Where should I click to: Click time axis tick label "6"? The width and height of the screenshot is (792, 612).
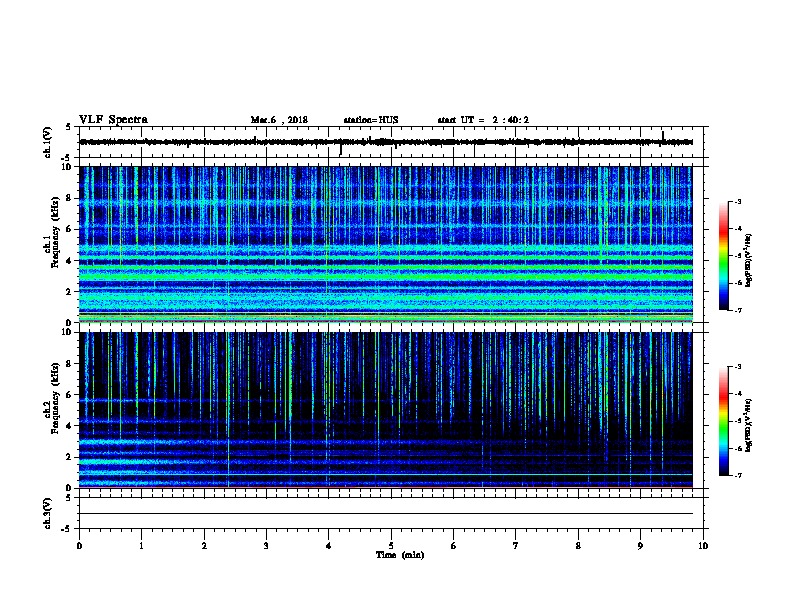[454, 546]
